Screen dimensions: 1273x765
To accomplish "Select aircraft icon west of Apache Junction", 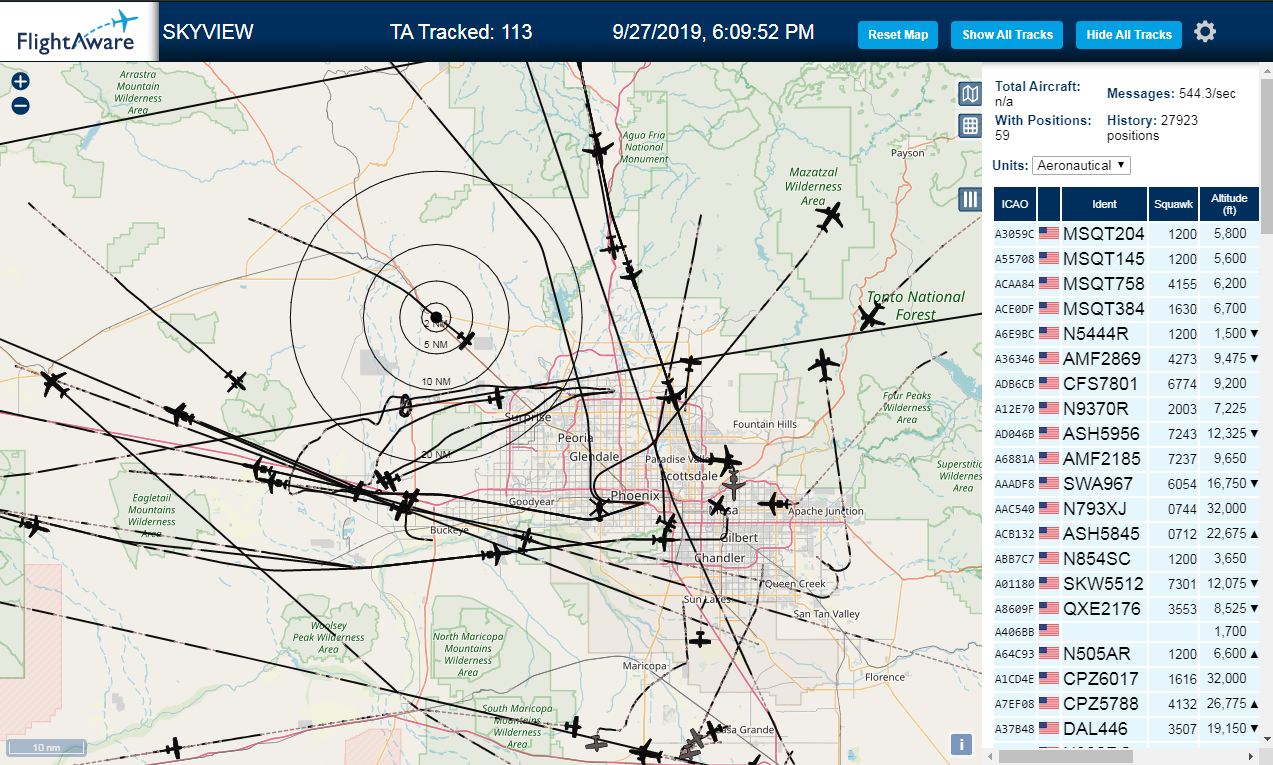I will tap(775, 503).
